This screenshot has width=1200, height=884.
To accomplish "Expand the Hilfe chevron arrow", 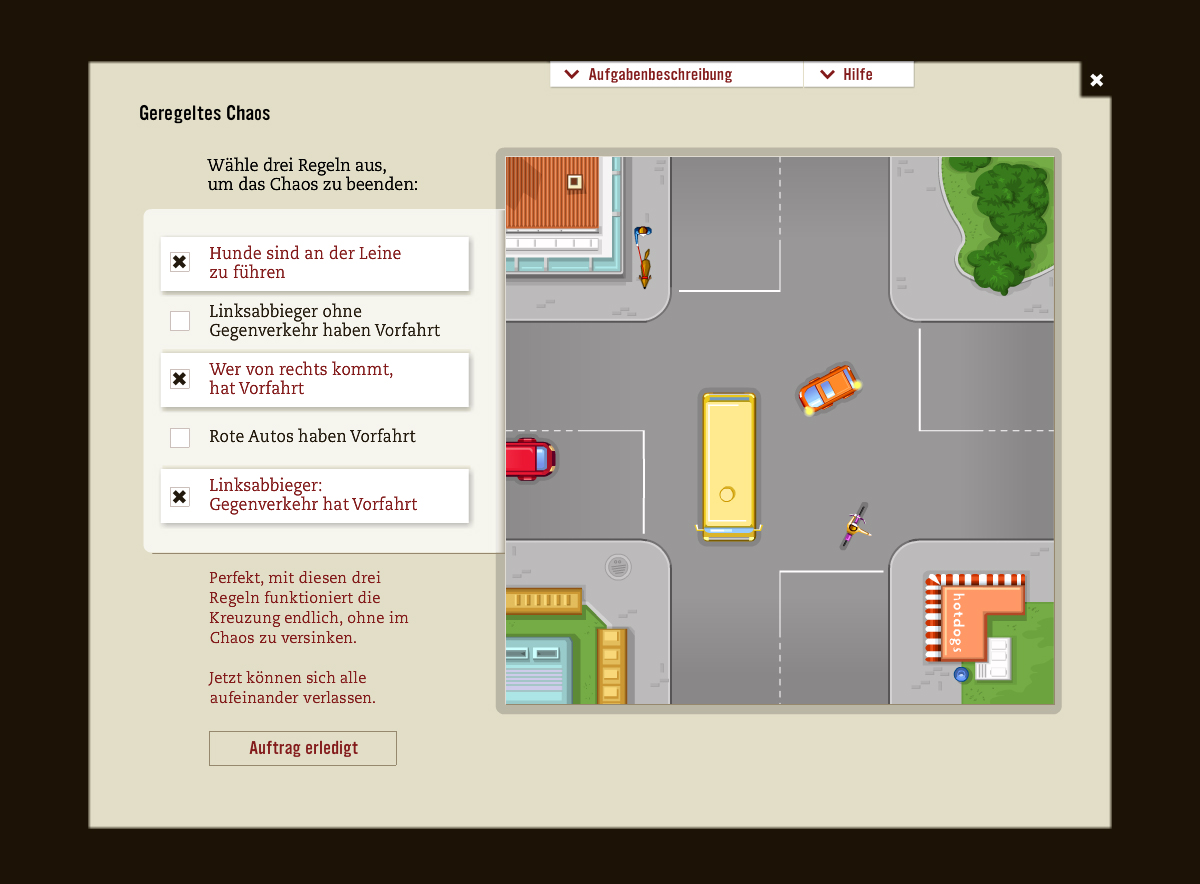I will click(827, 75).
